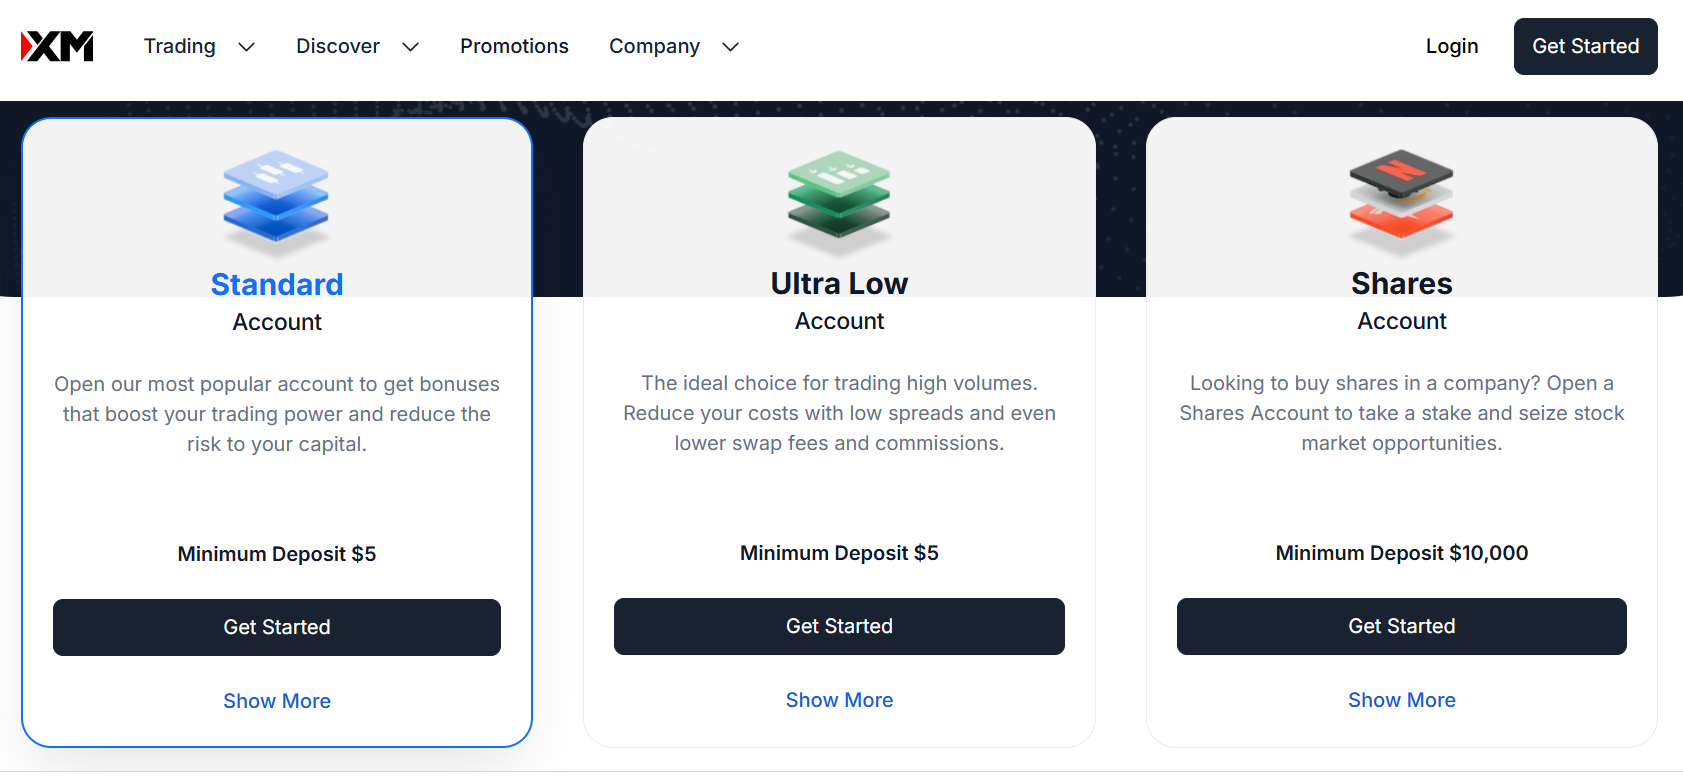Image resolution: width=1683 pixels, height=777 pixels.
Task: Show more about the Standard Account
Action: [x=277, y=701]
